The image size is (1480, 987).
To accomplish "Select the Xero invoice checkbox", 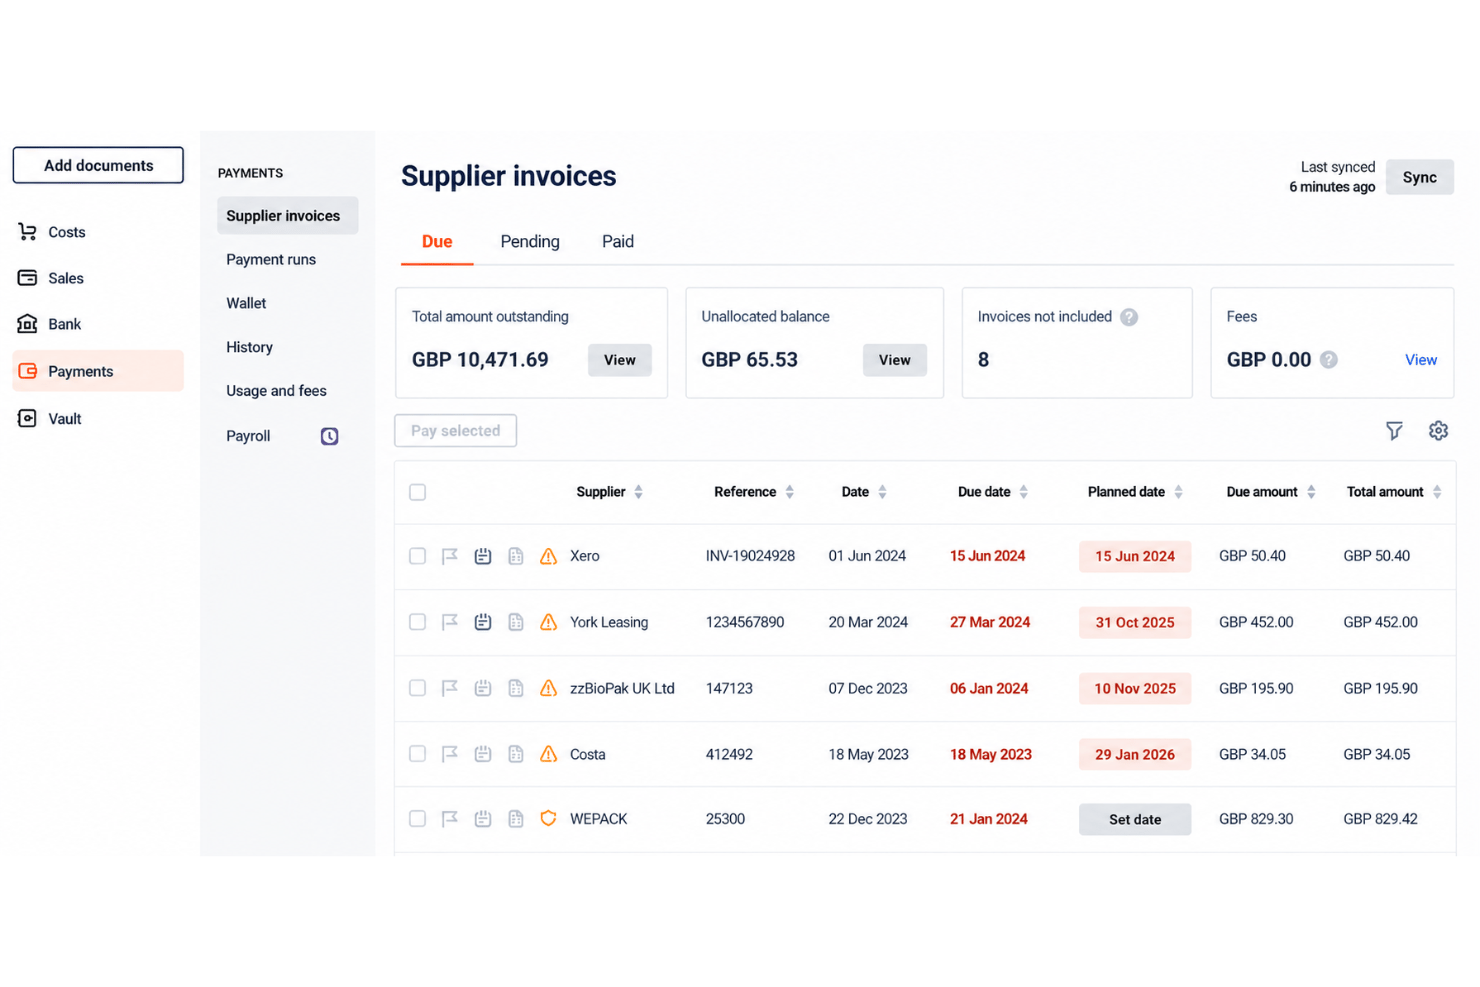I will point(418,556).
